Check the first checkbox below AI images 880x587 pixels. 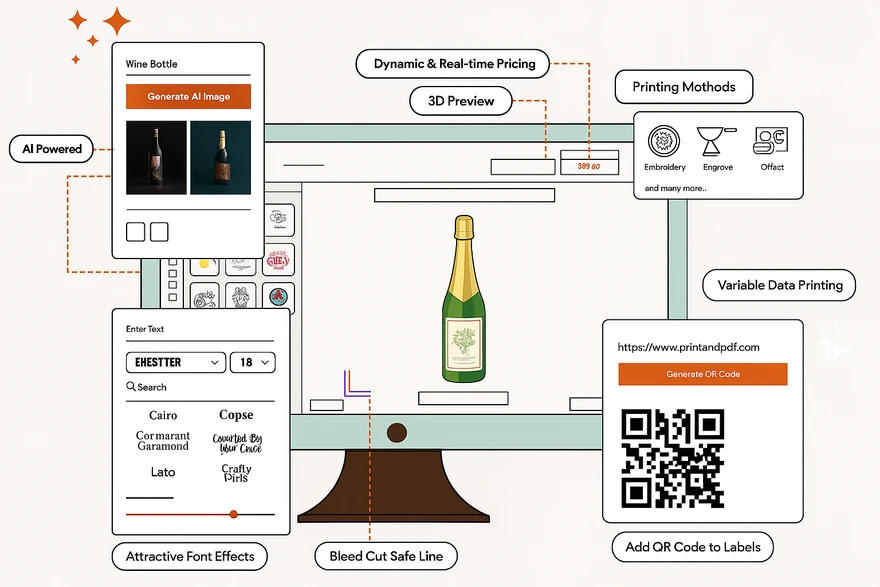pos(135,230)
